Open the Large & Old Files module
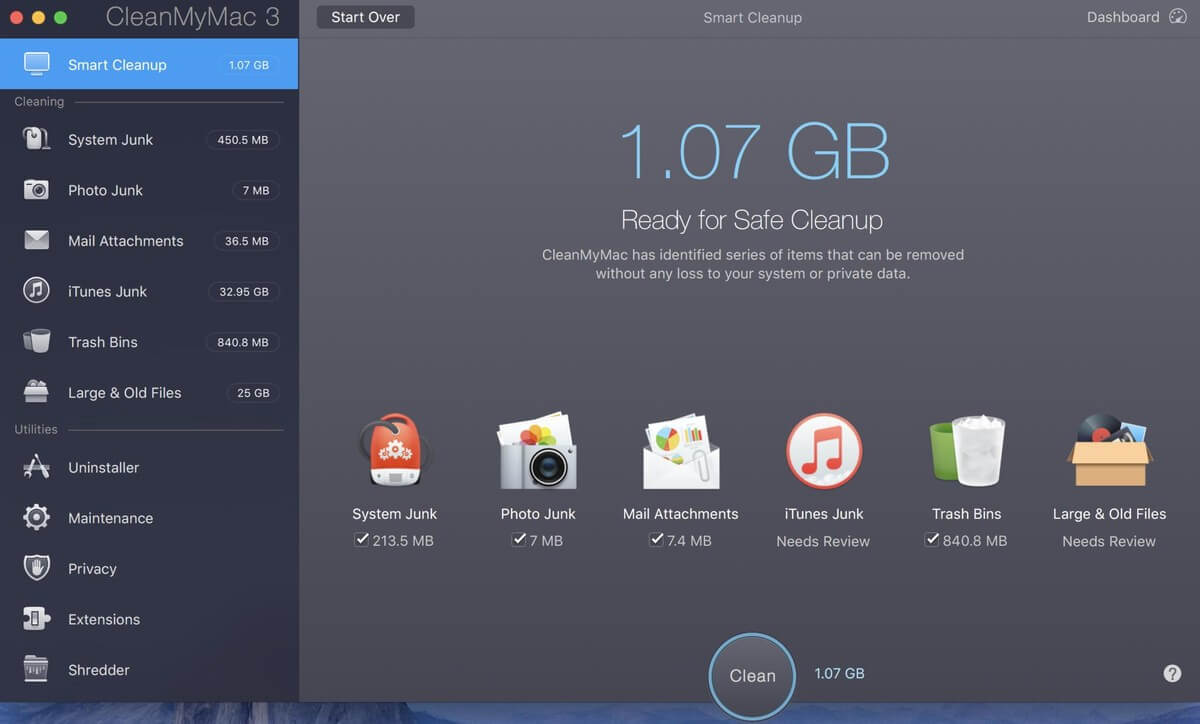 tap(149, 392)
